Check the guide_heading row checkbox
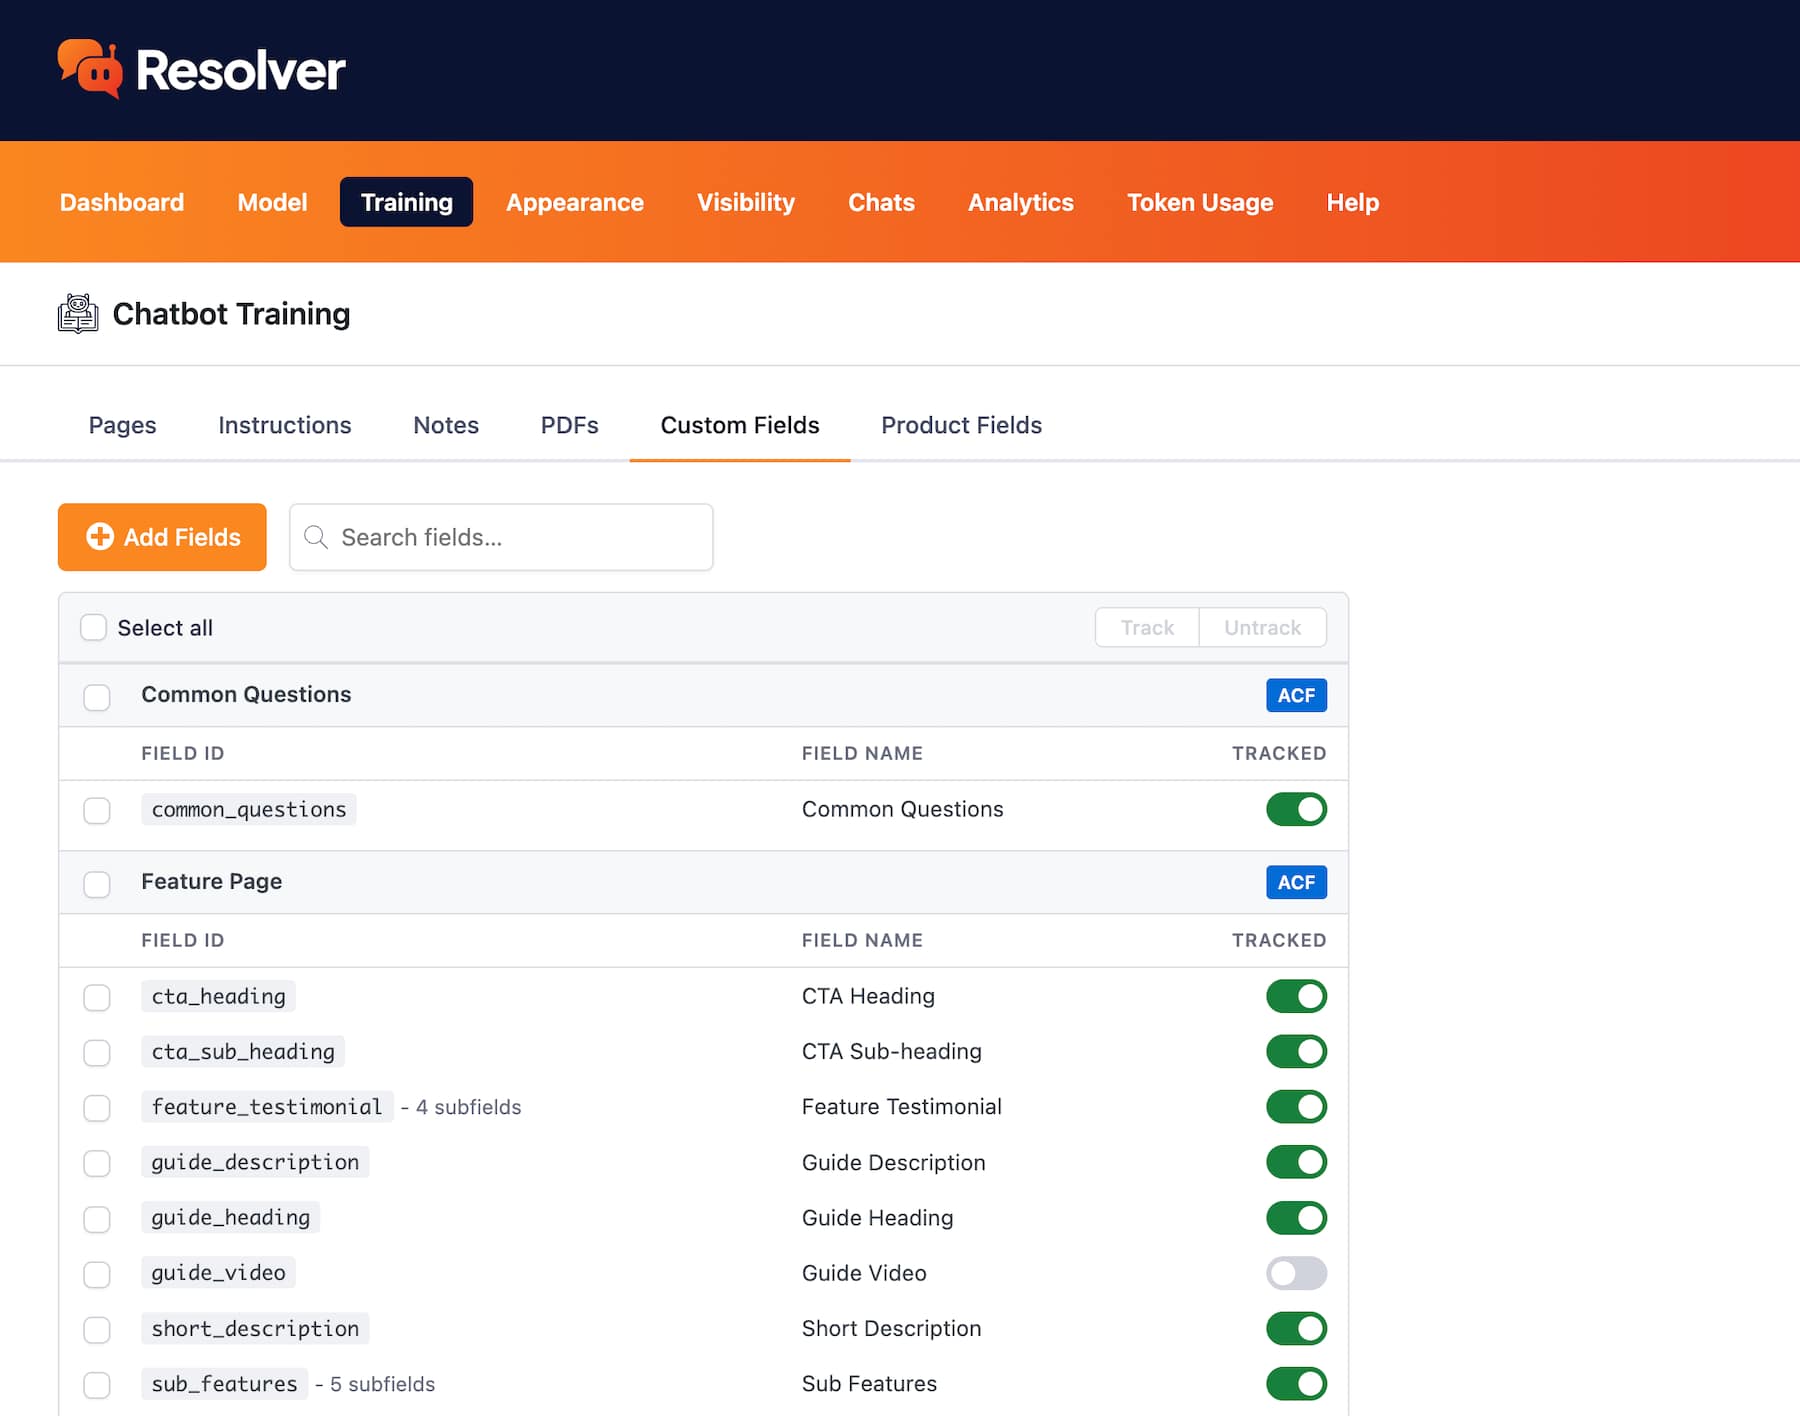The image size is (1800, 1416). click(x=97, y=1219)
